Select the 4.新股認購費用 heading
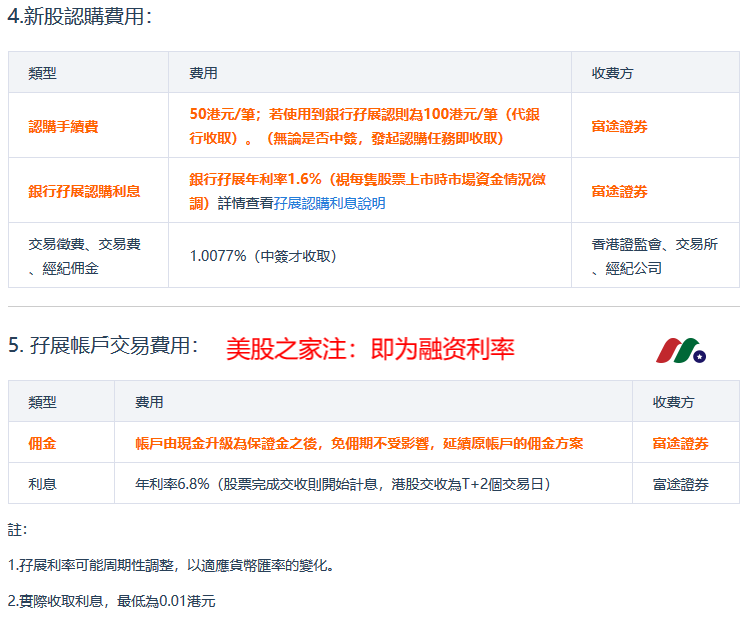 pyautogui.click(x=79, y=17)
